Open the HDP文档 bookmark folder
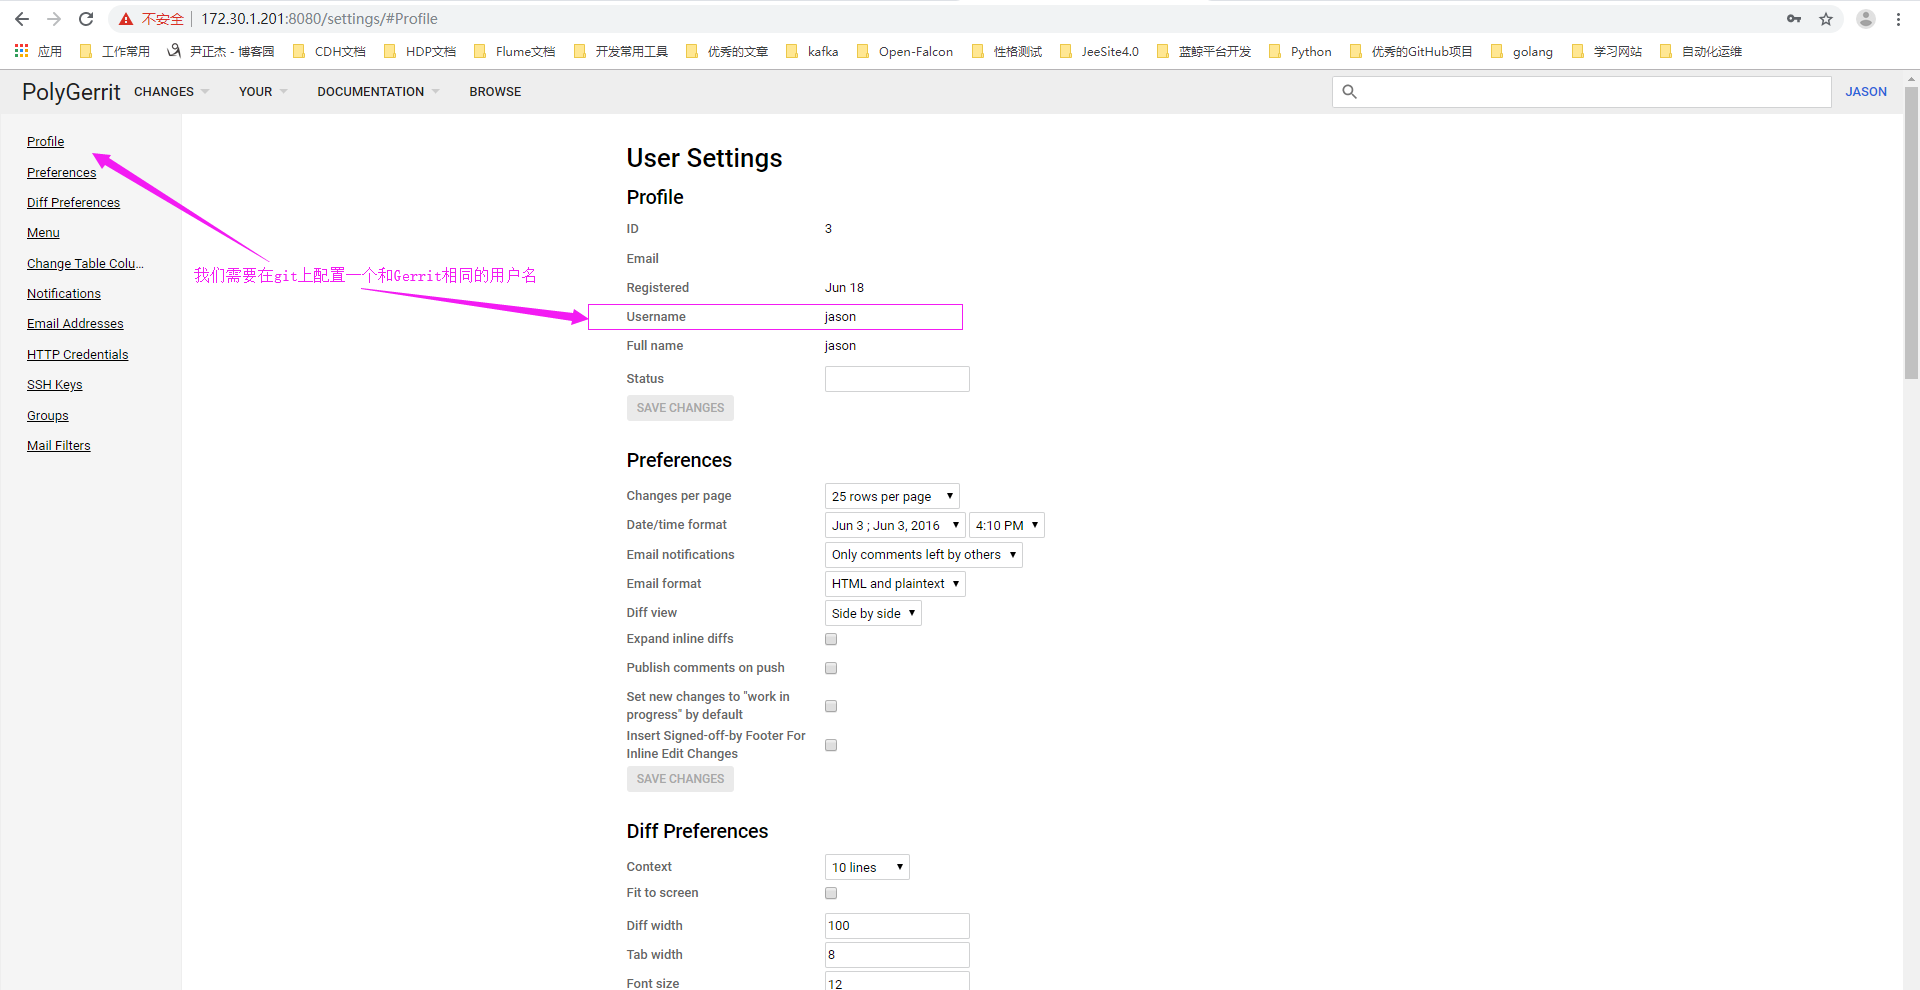The height and width of the screenshot is (990, 1920). 420,51
